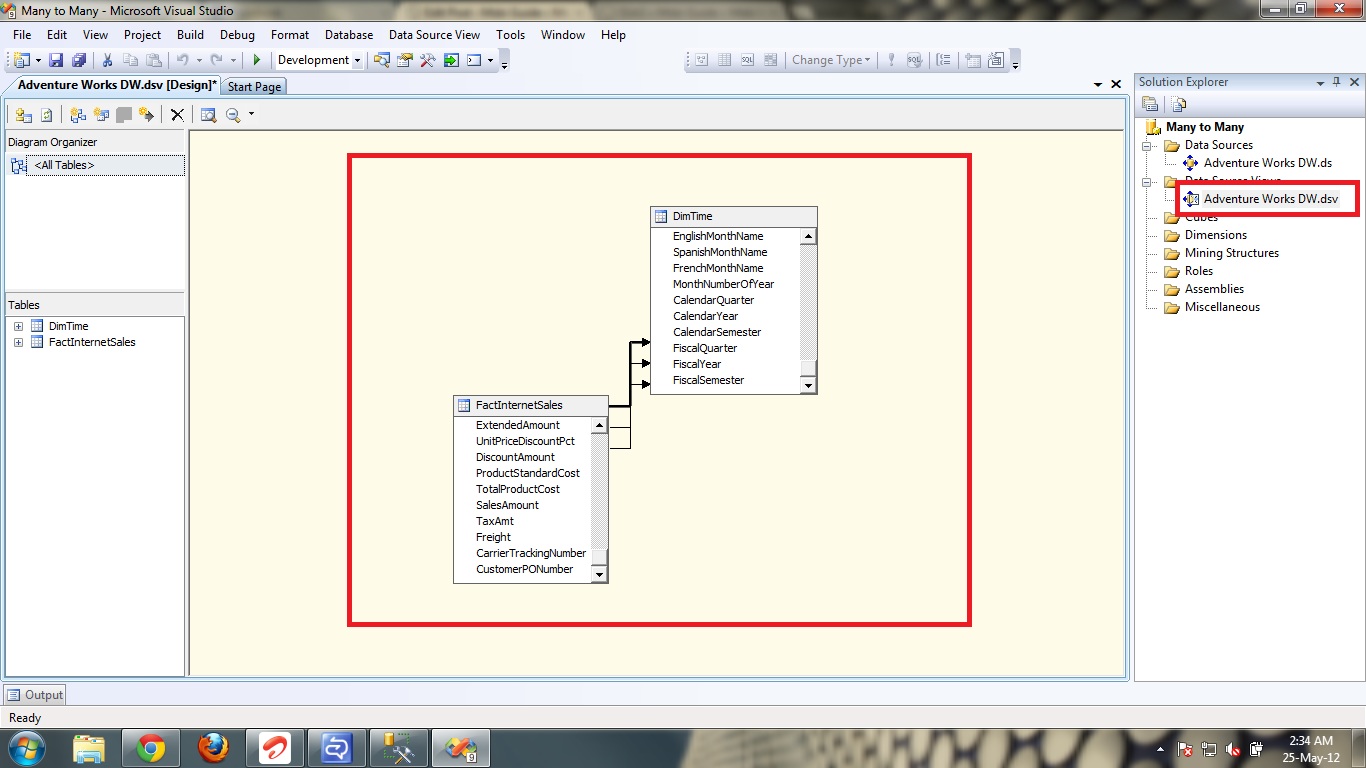Screen dimensions: 1366x768
Task: Click the Cut scissors icon
Action: [107, 59]
